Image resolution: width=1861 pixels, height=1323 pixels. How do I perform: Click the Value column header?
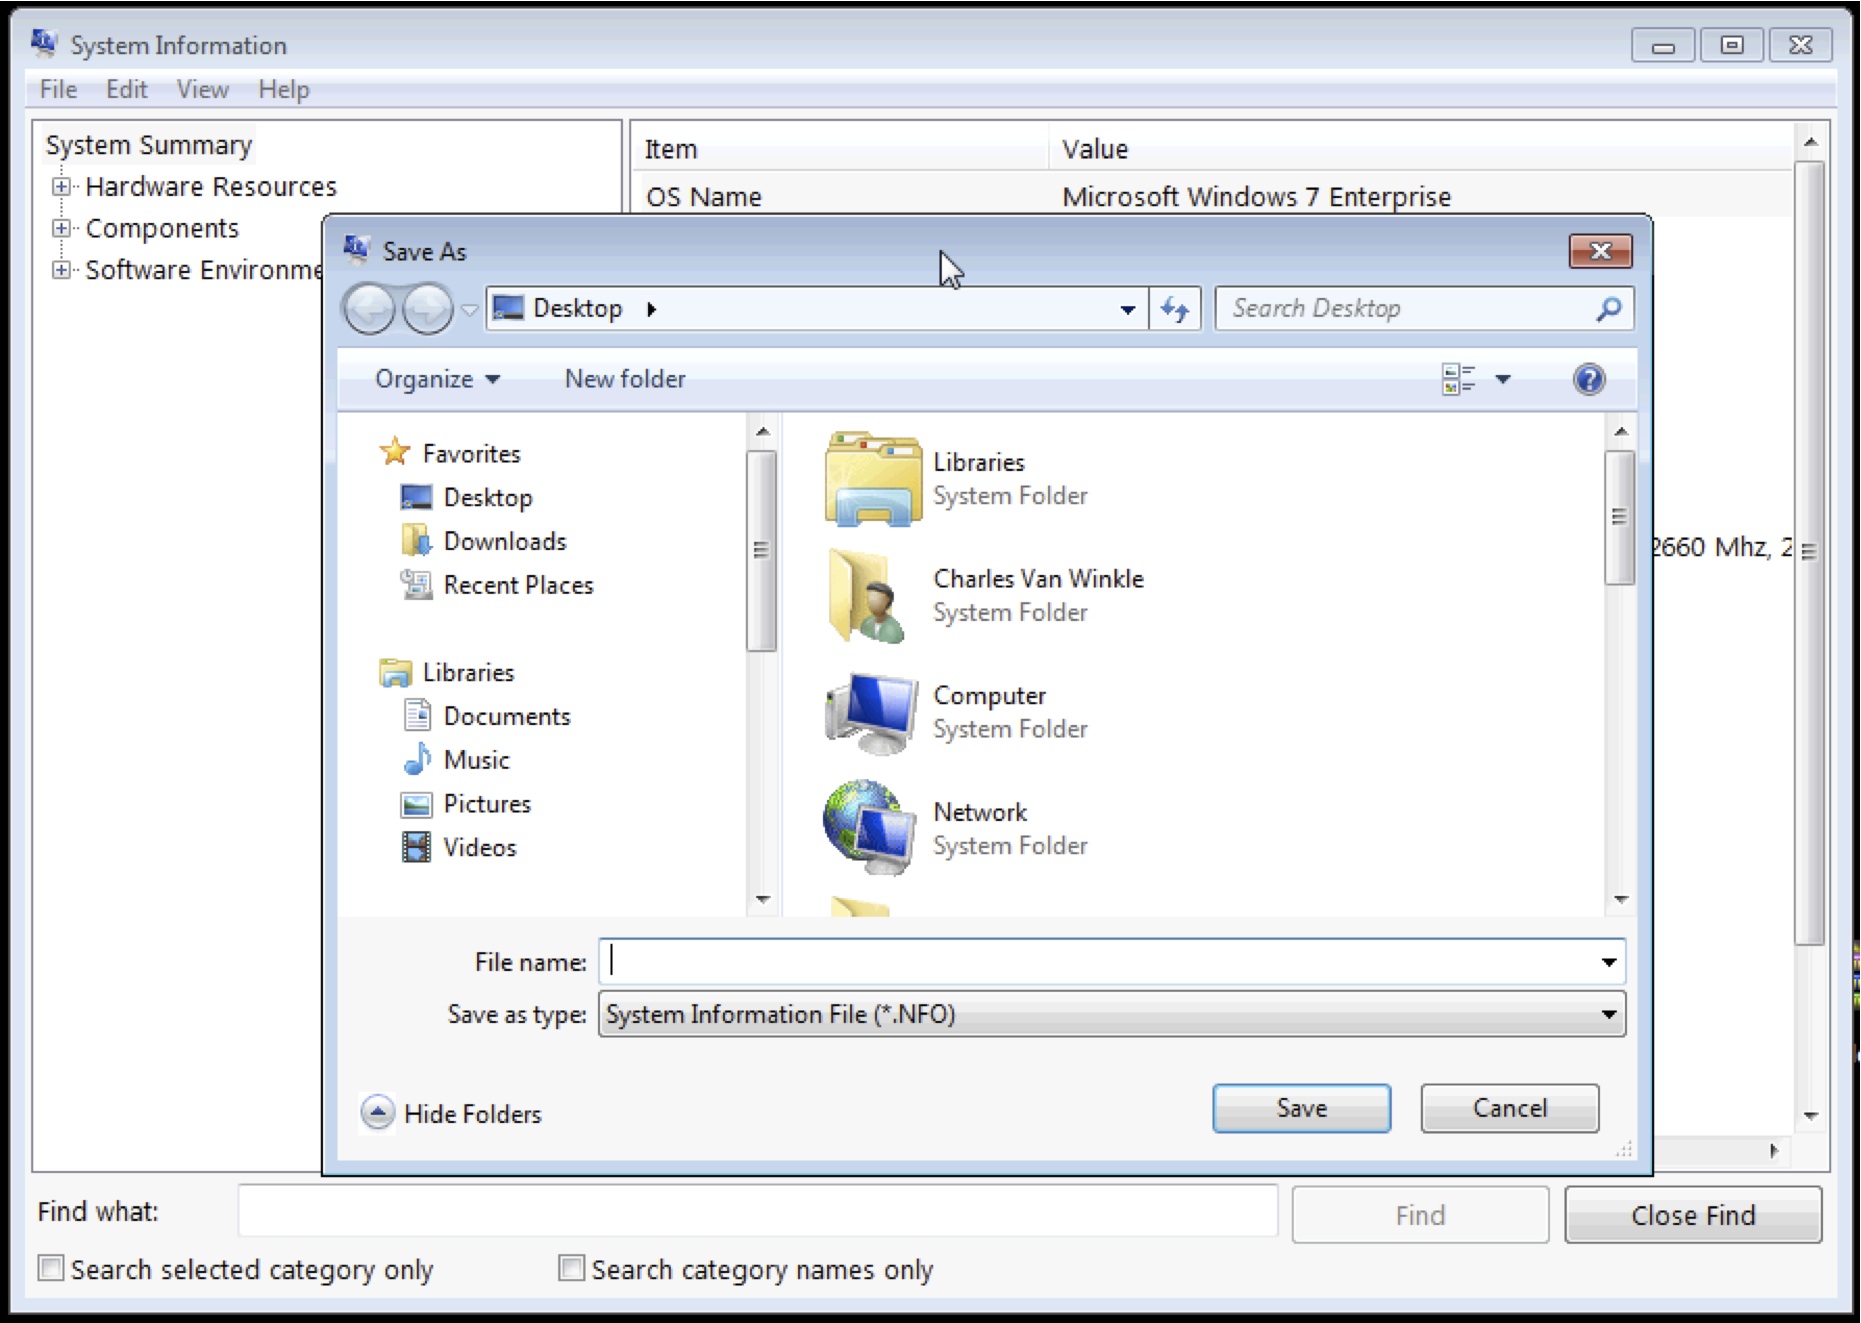[1420, 149]
